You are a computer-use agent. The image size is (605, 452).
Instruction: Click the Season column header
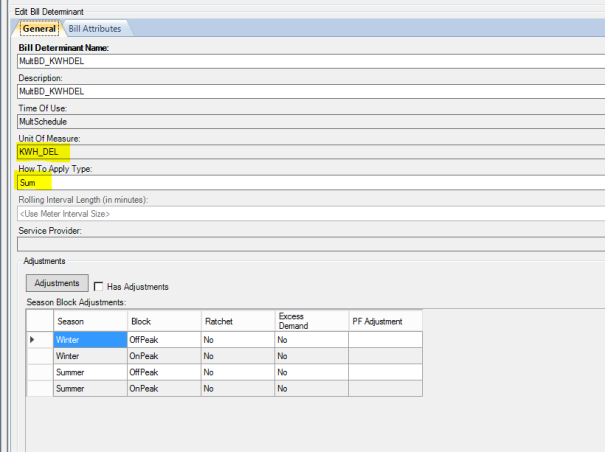(x=90, y=321)
